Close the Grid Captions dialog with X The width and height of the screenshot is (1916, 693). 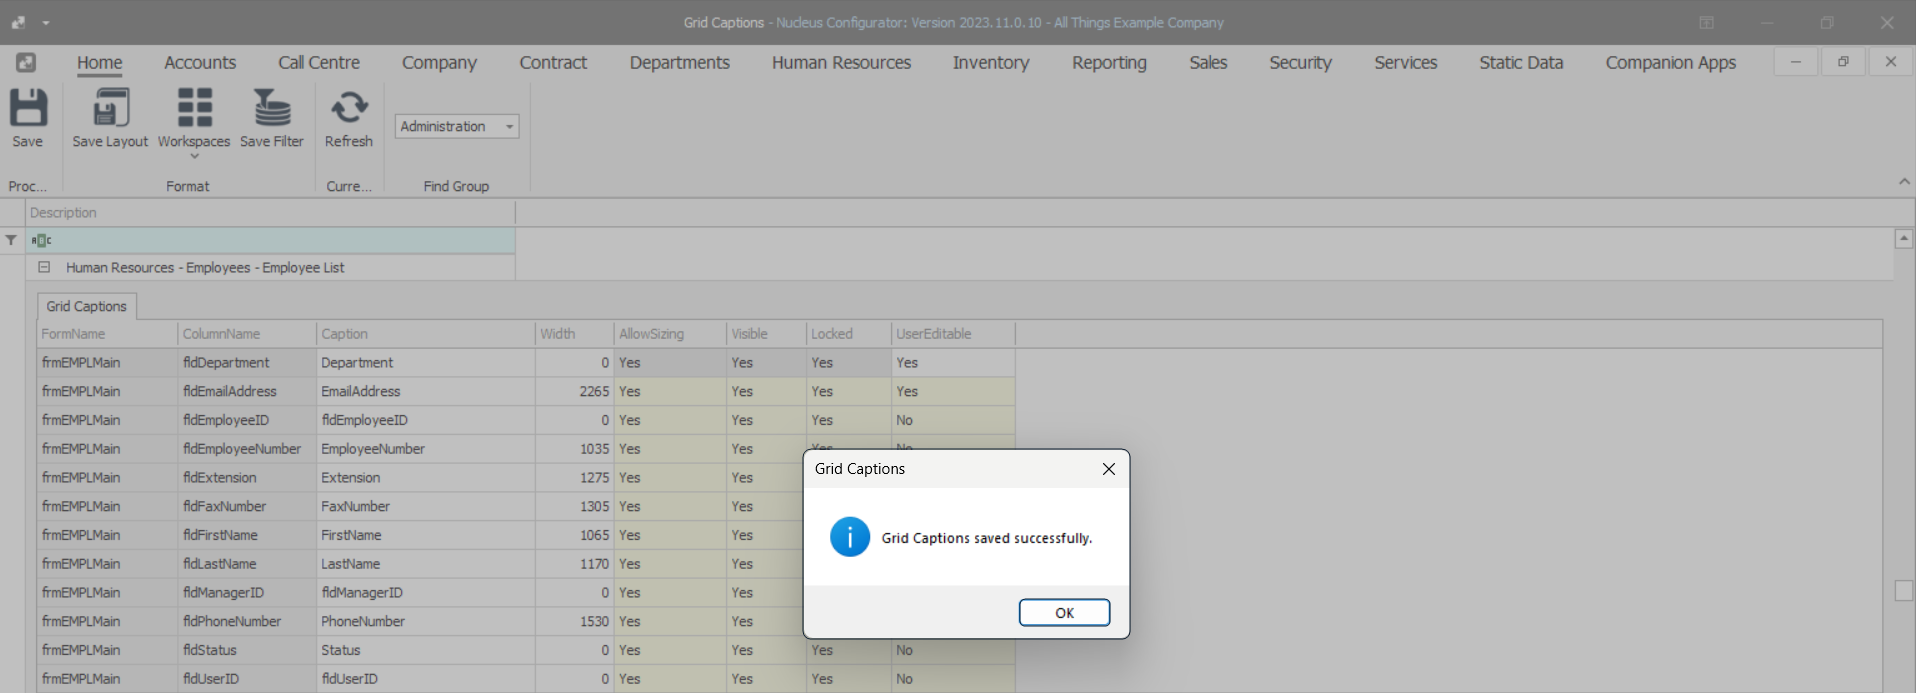pos(1108,469)
